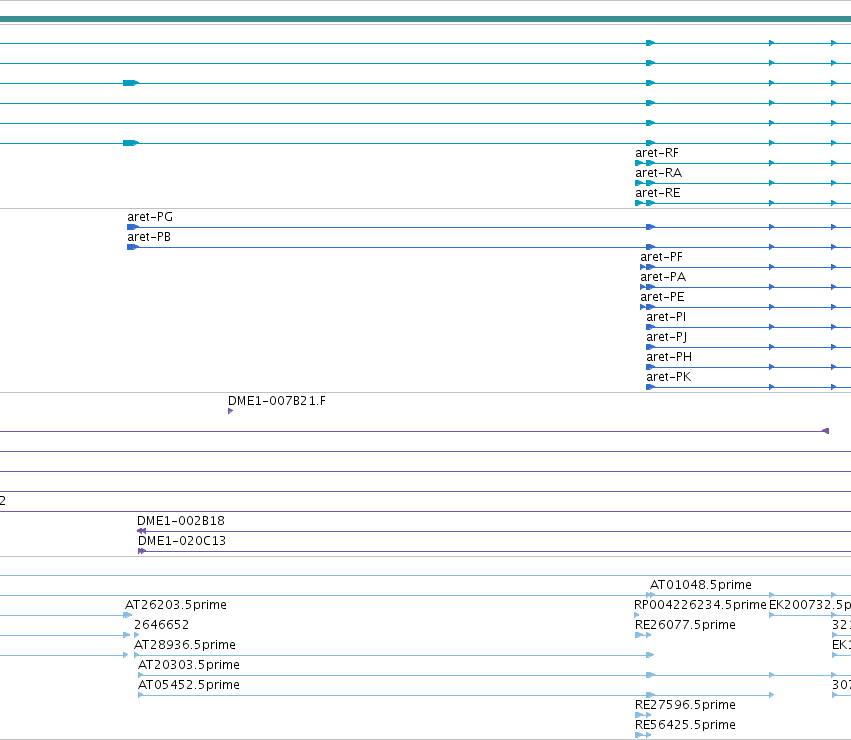Click the DME1-002B18 clone label
Image resolution: width=851 pixels, height=740 pixels.
(181, 521)
